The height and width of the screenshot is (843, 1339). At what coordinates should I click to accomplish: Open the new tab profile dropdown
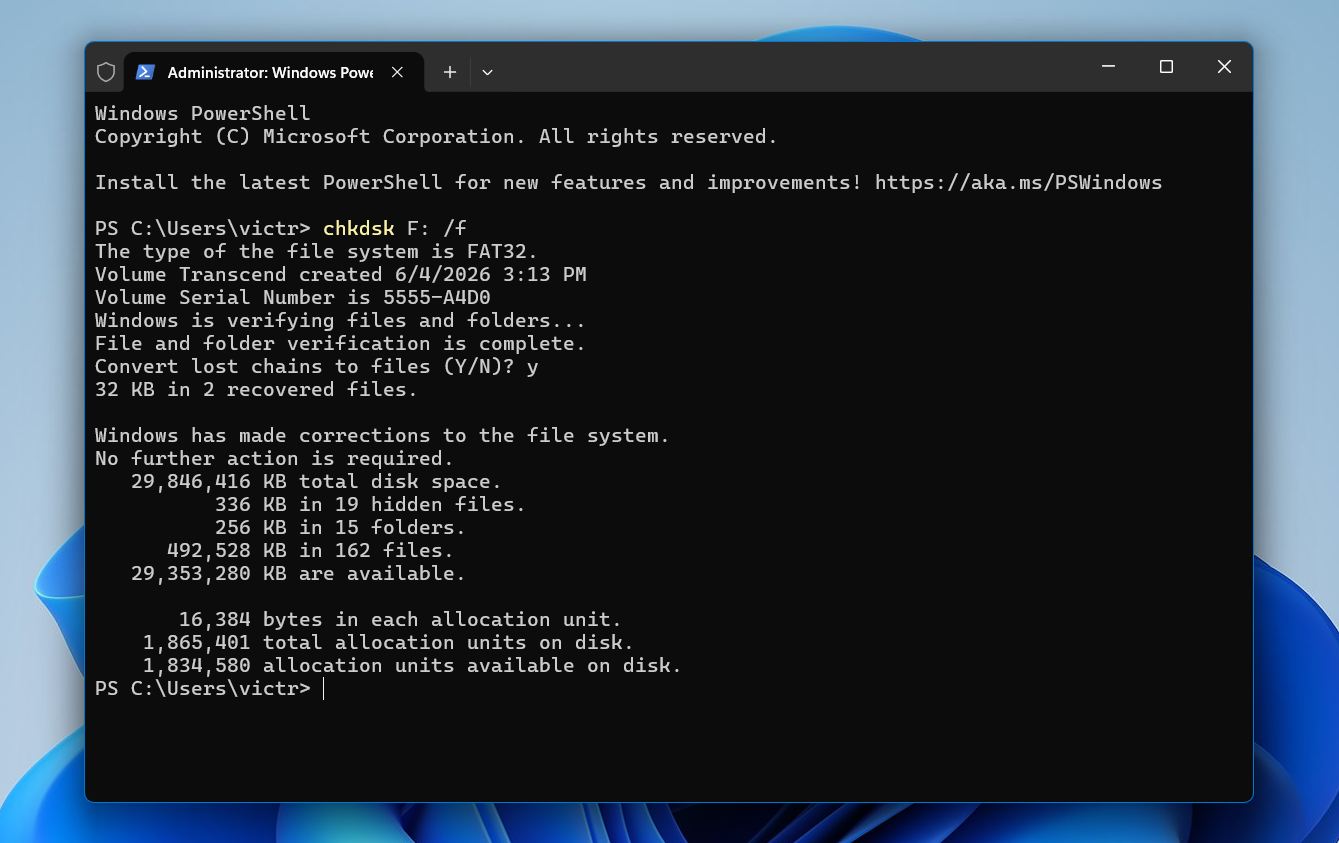pos(487,72)
